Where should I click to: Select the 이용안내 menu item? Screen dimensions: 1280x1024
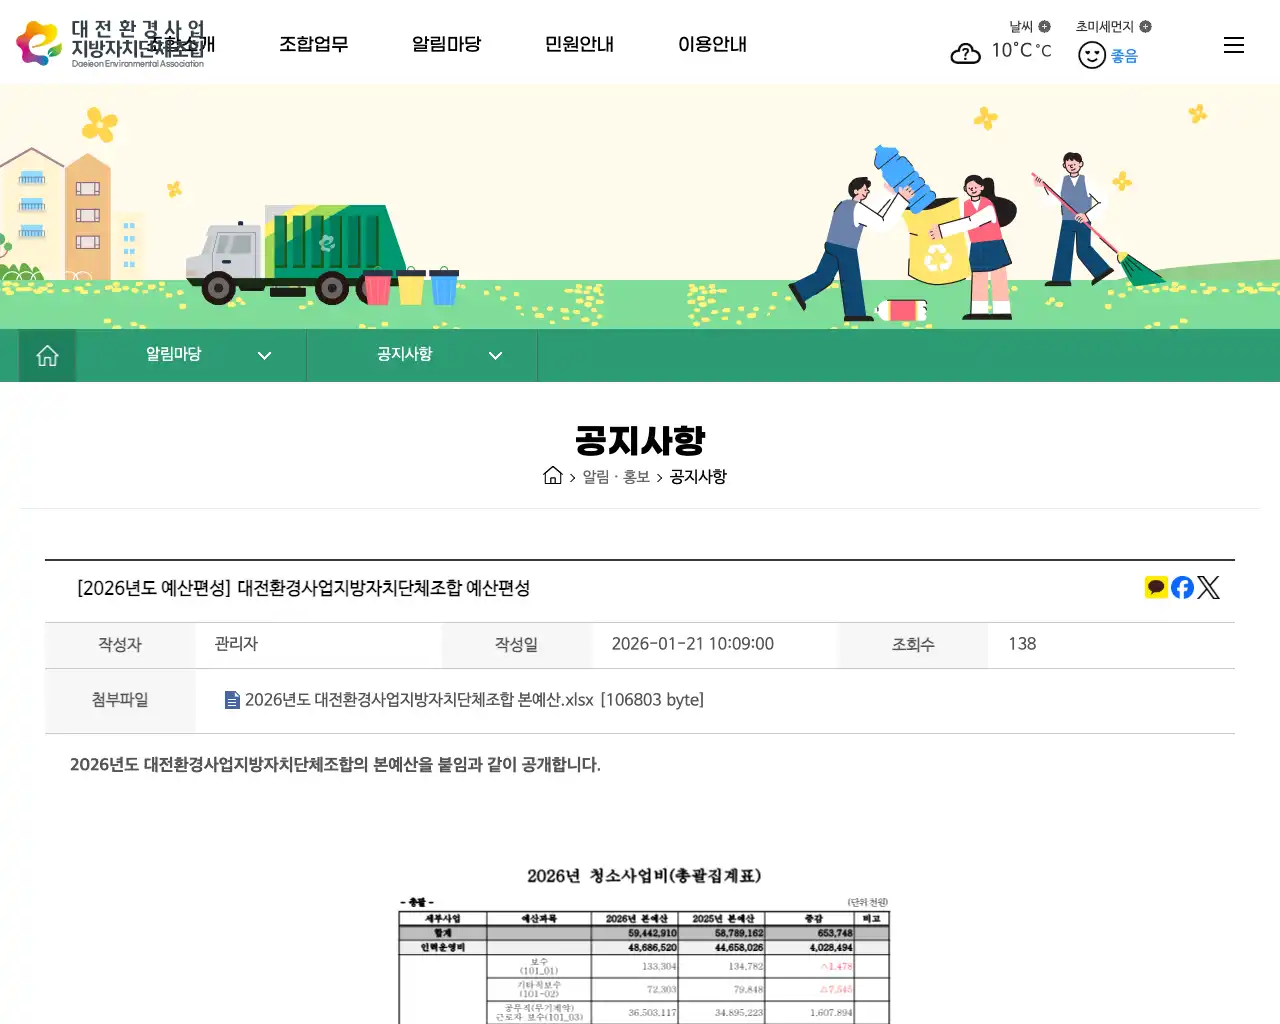point(712,44)
